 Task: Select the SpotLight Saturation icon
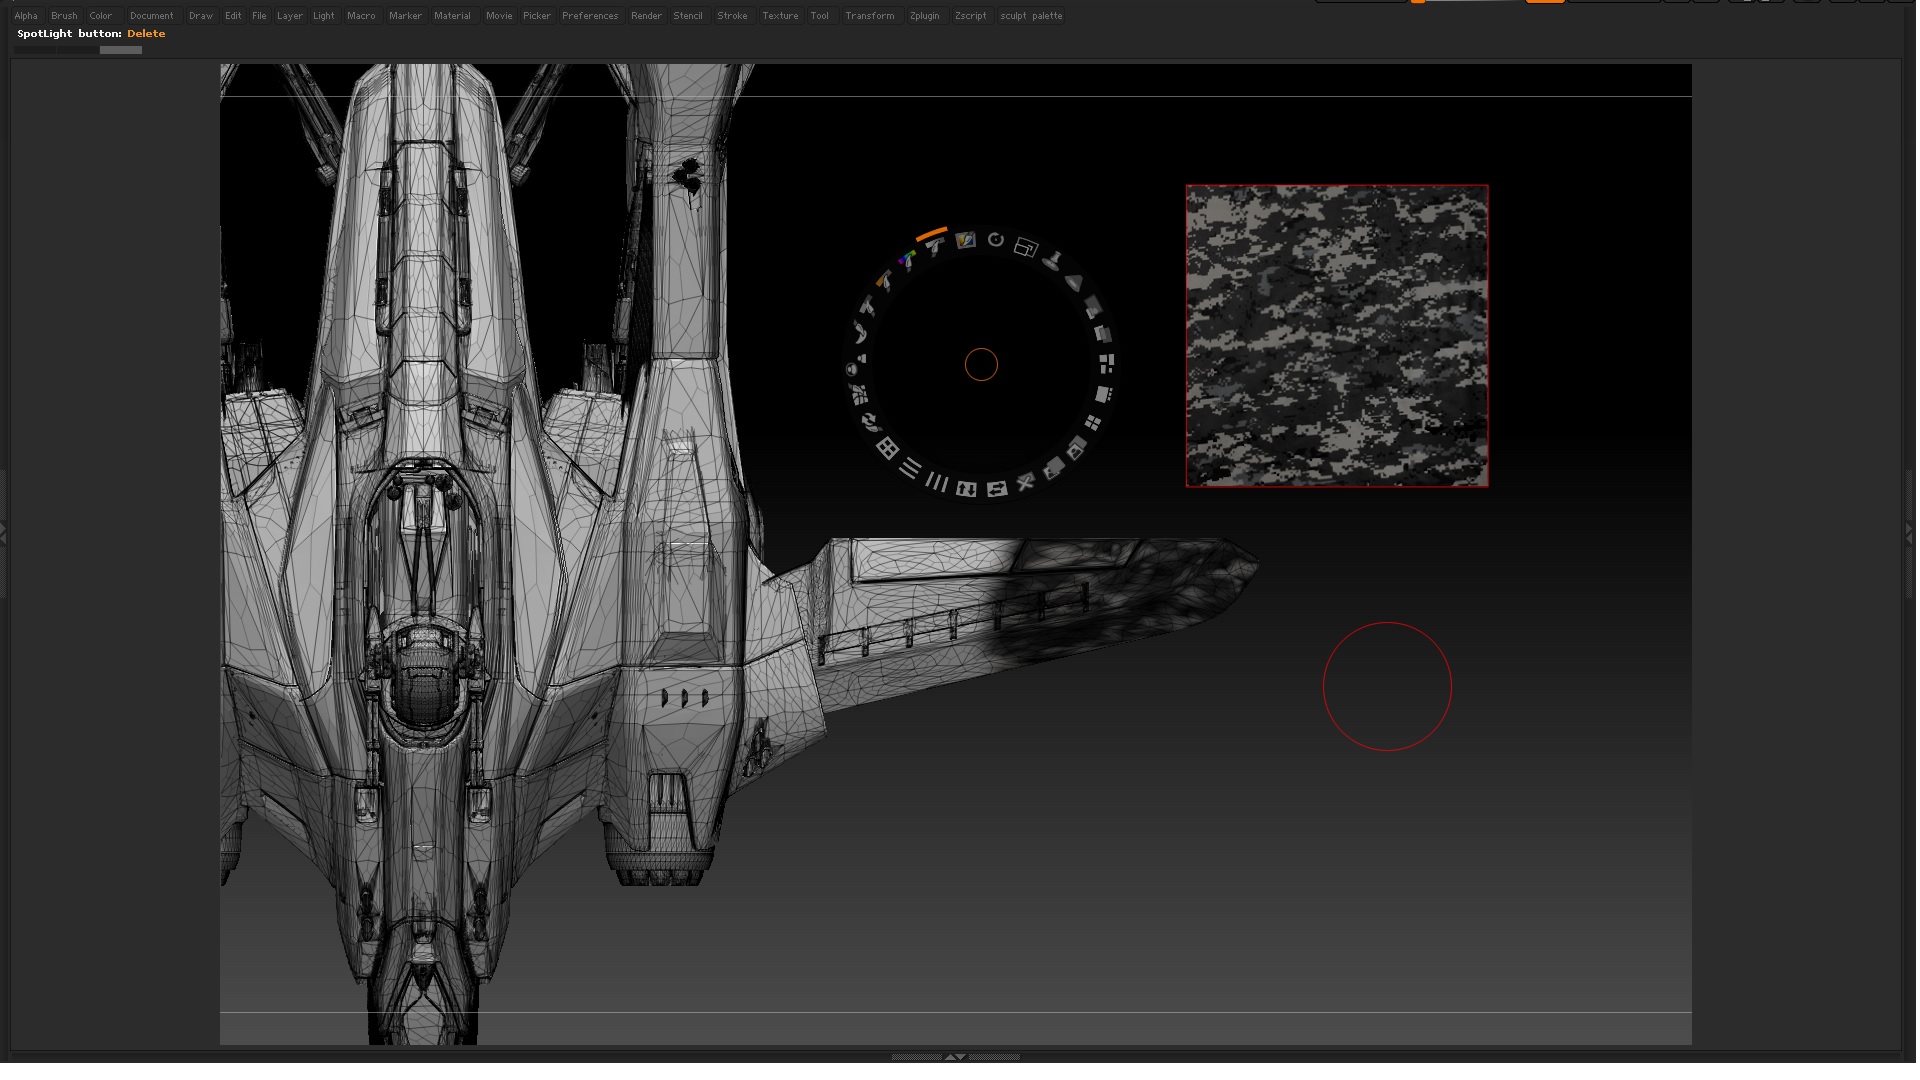tap(885, 280)
